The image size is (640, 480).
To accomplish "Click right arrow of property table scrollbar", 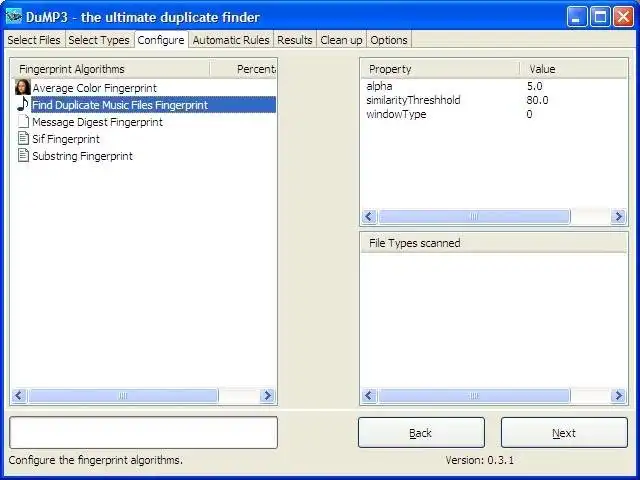I will [x=618, y=216].
